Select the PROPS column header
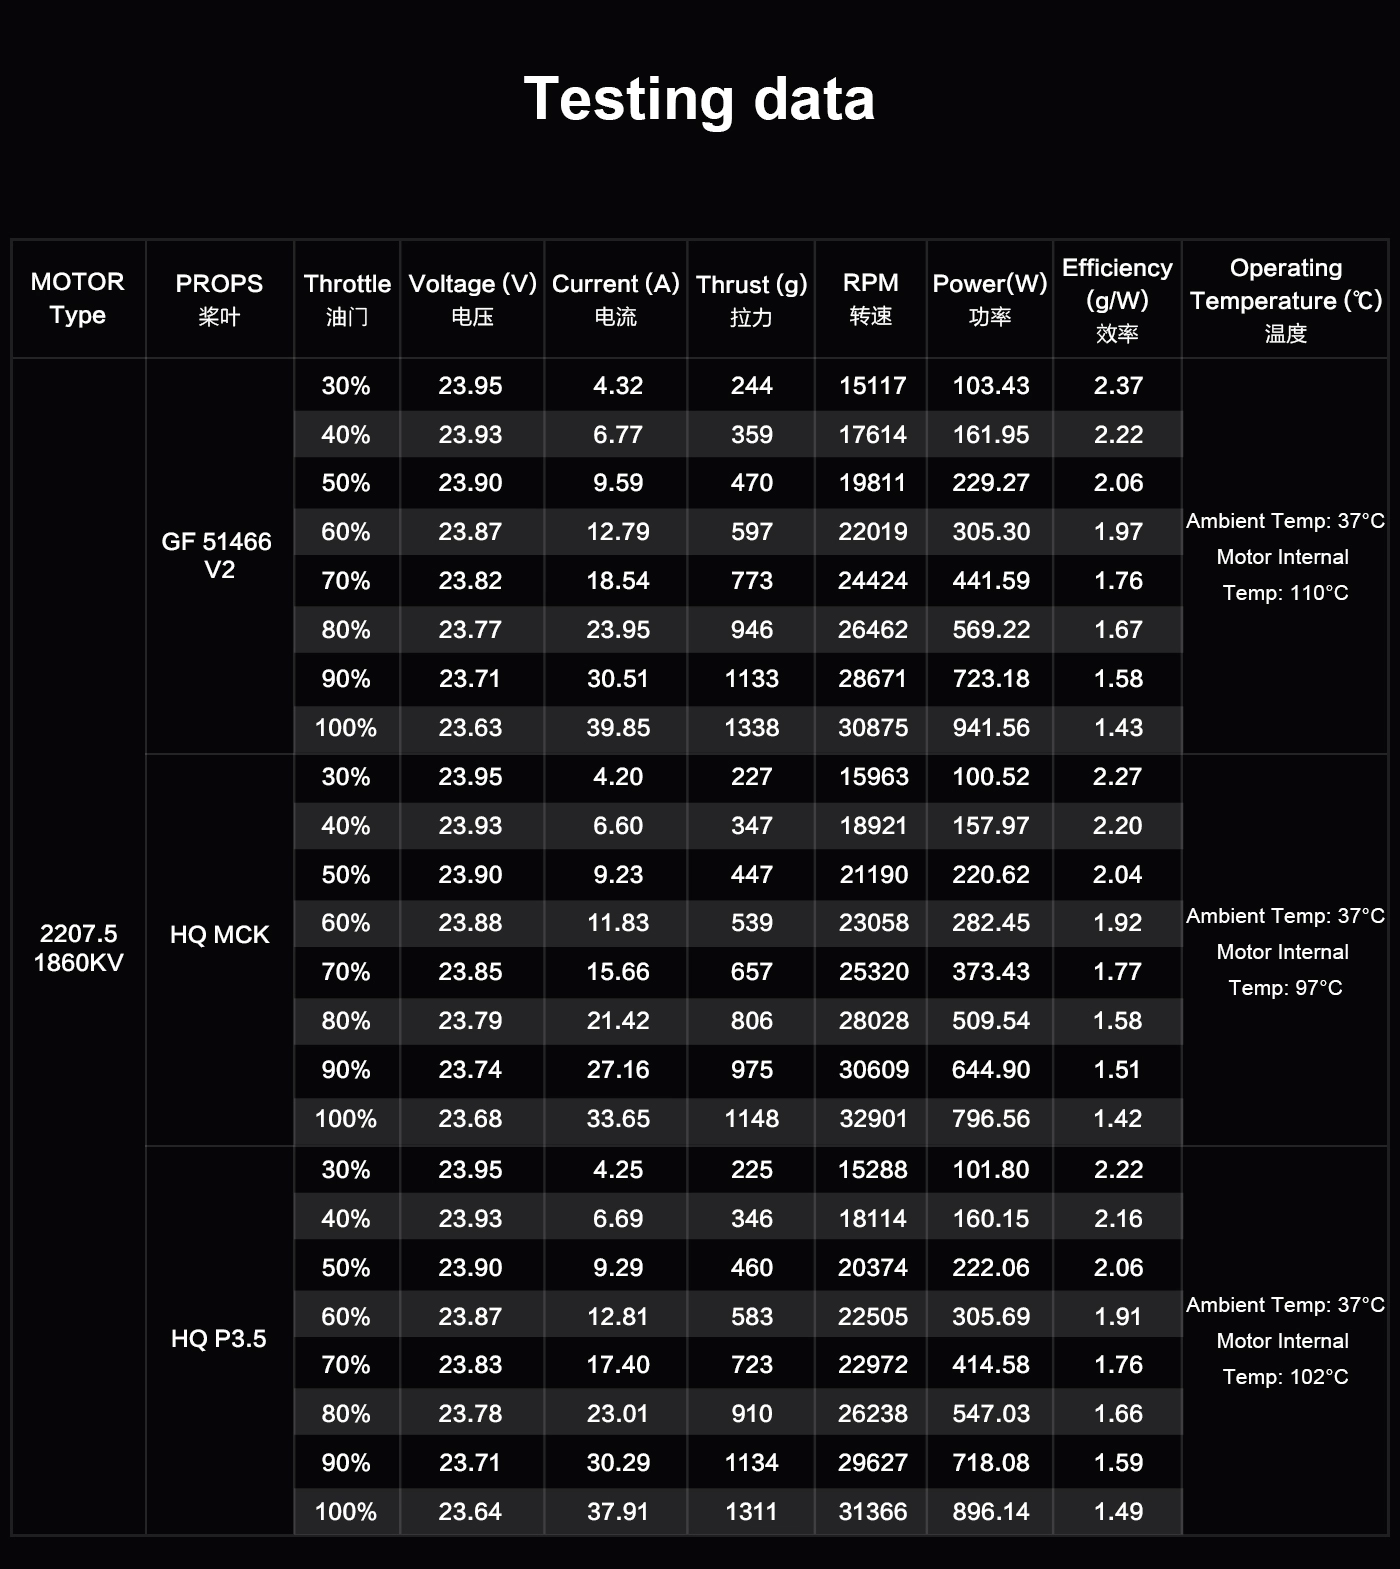This screenshot has height=1569, width=1400. [219, 298]
